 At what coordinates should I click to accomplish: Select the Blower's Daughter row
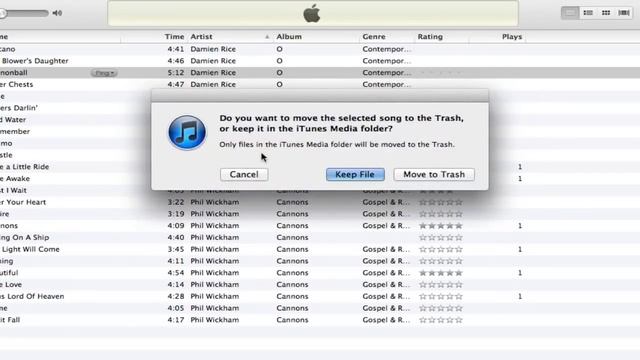320,61
